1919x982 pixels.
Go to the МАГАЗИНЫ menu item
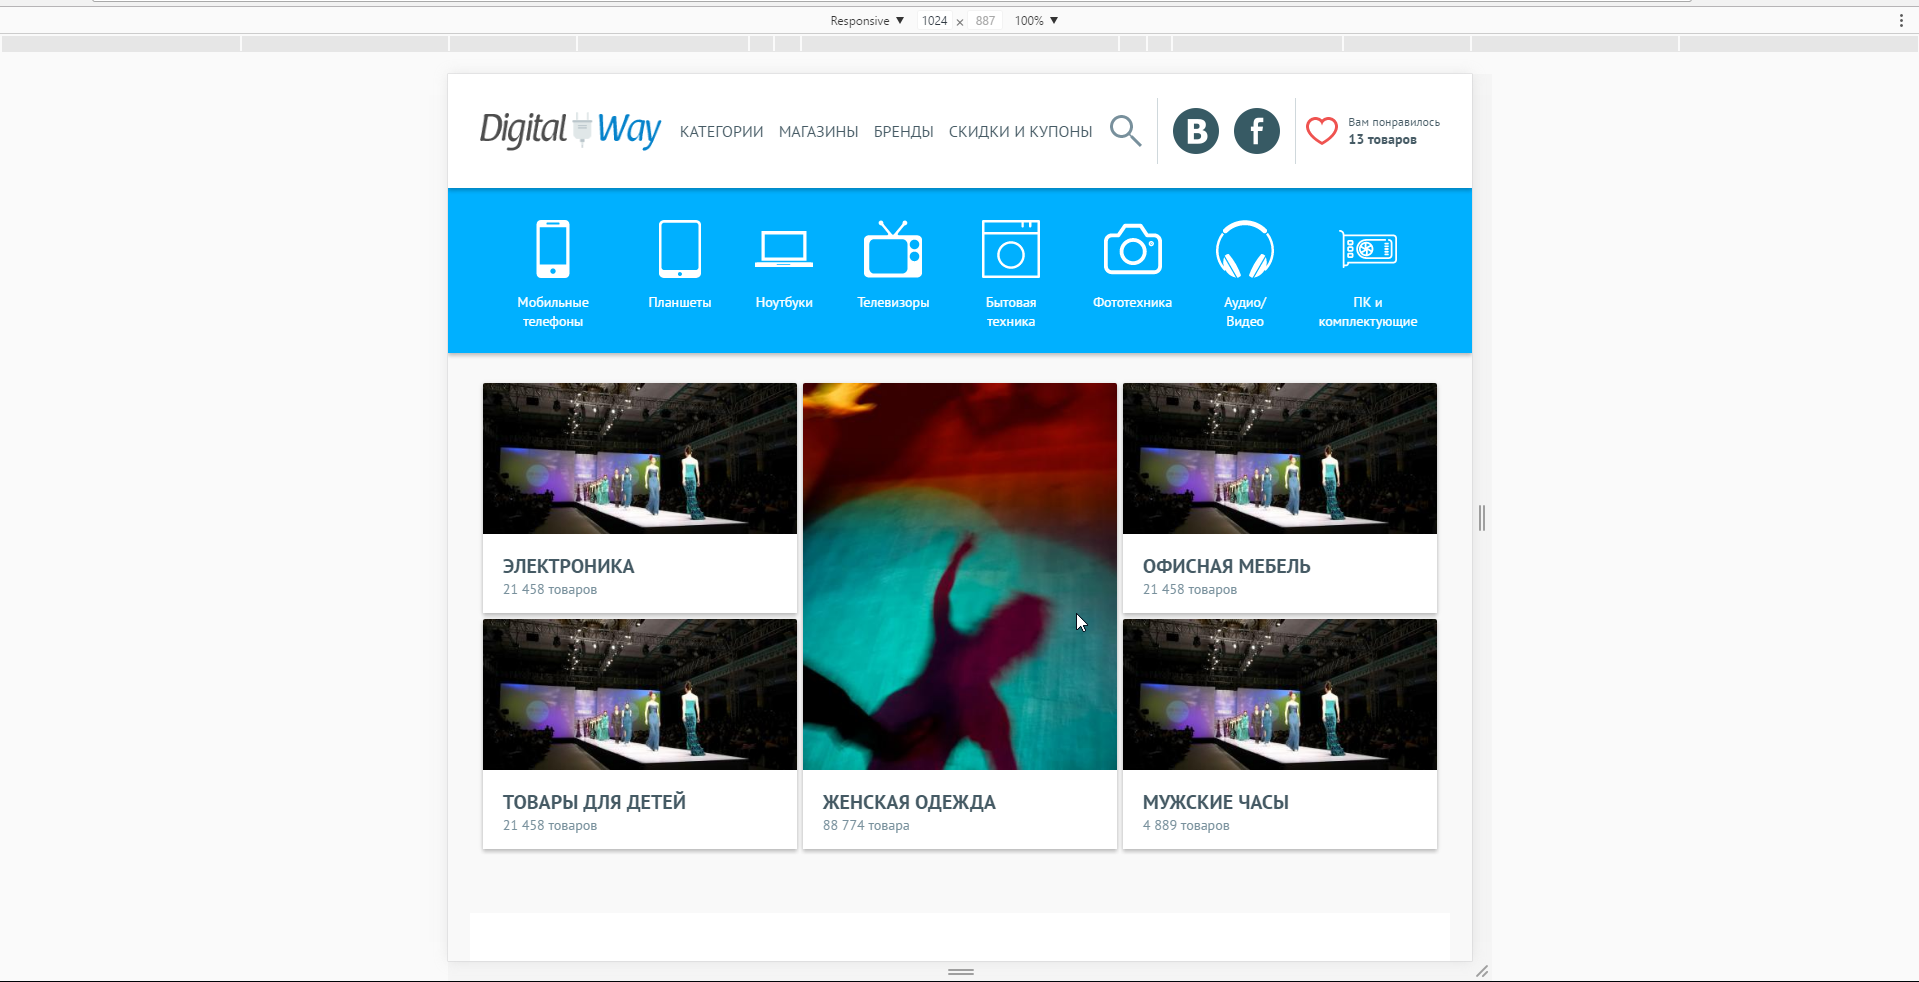click(x=818, y=132)
